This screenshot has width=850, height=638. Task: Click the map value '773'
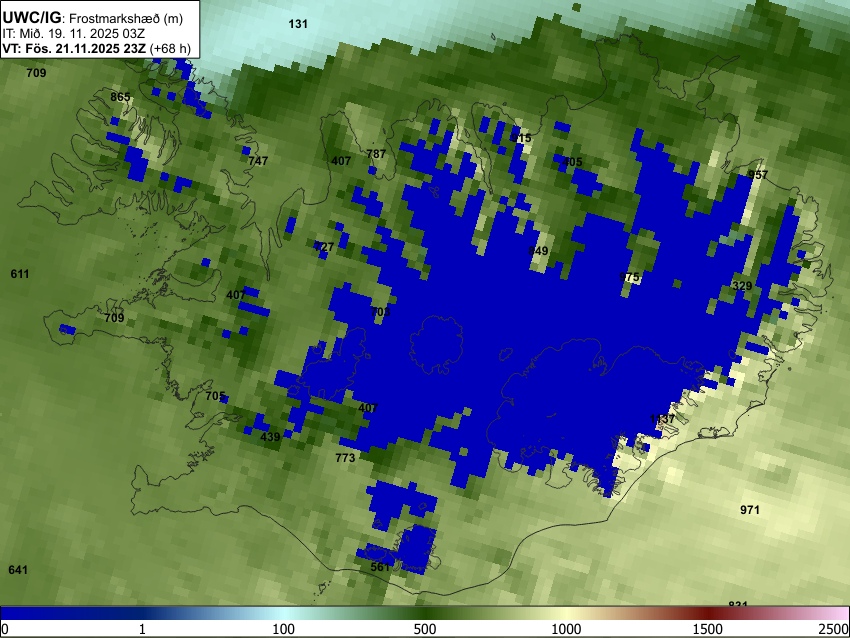pyautogui.click(x=345, y=458)
